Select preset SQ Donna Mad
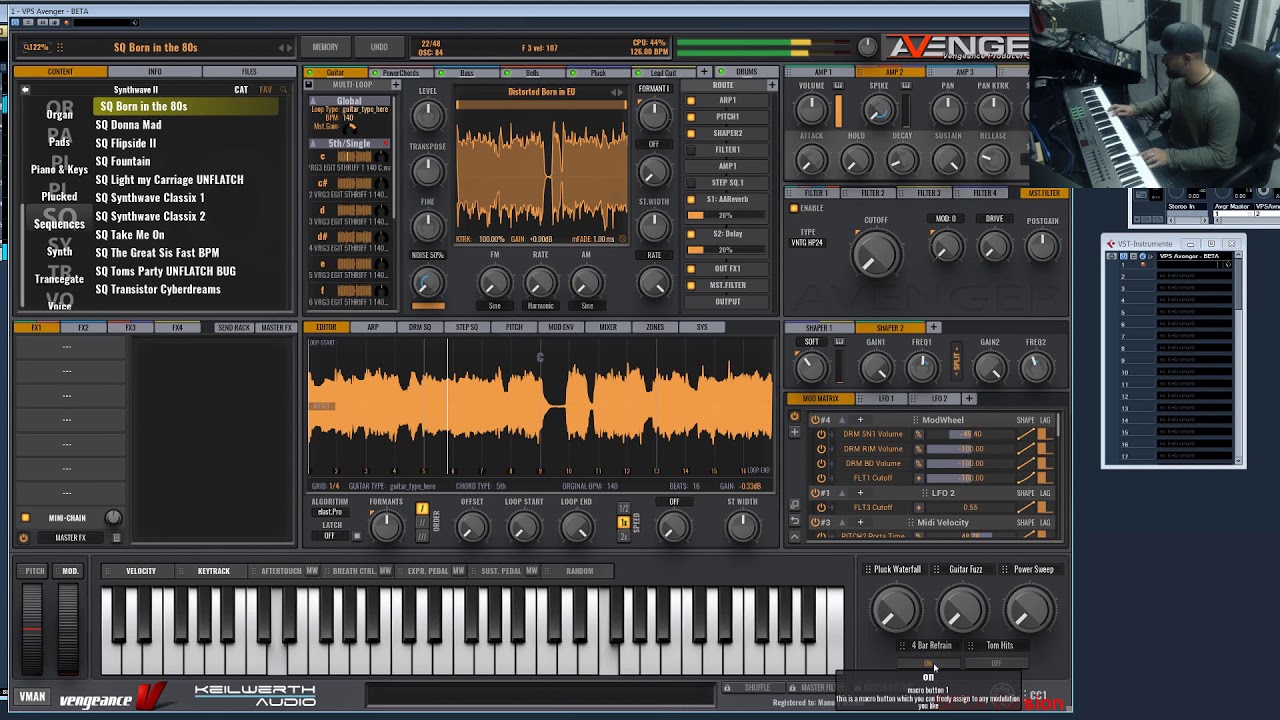The image size is (1280, 720). tap(128, 125)
